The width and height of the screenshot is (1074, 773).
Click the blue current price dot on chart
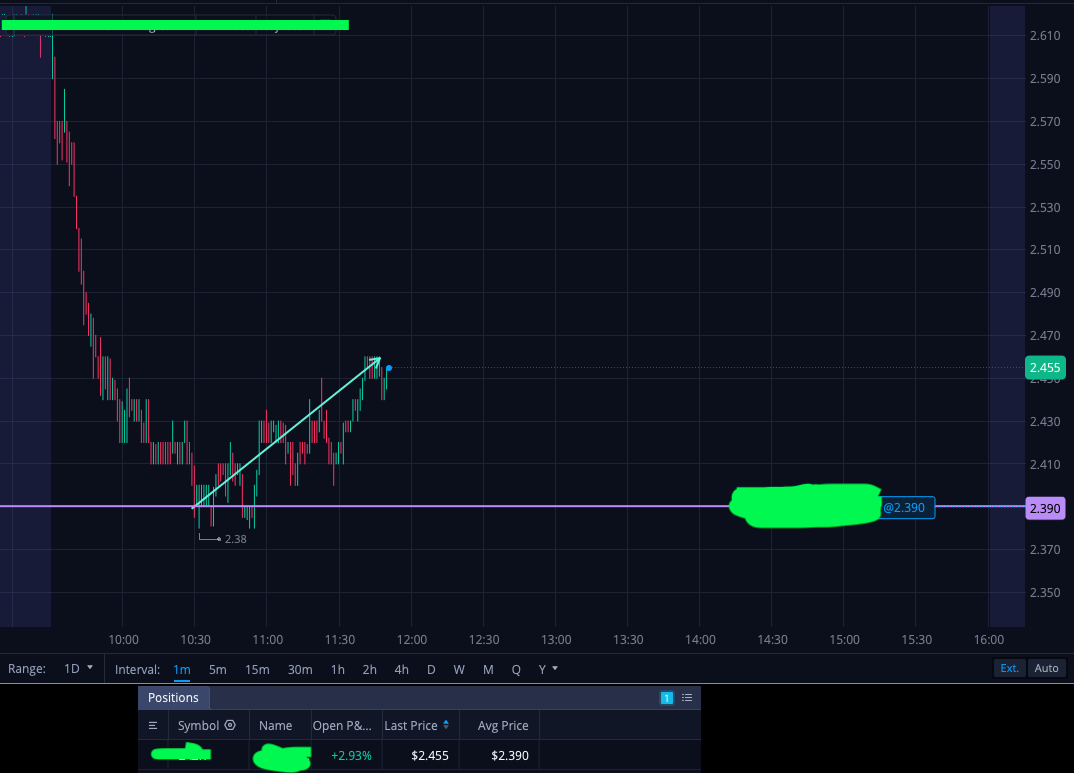point(389,368)
